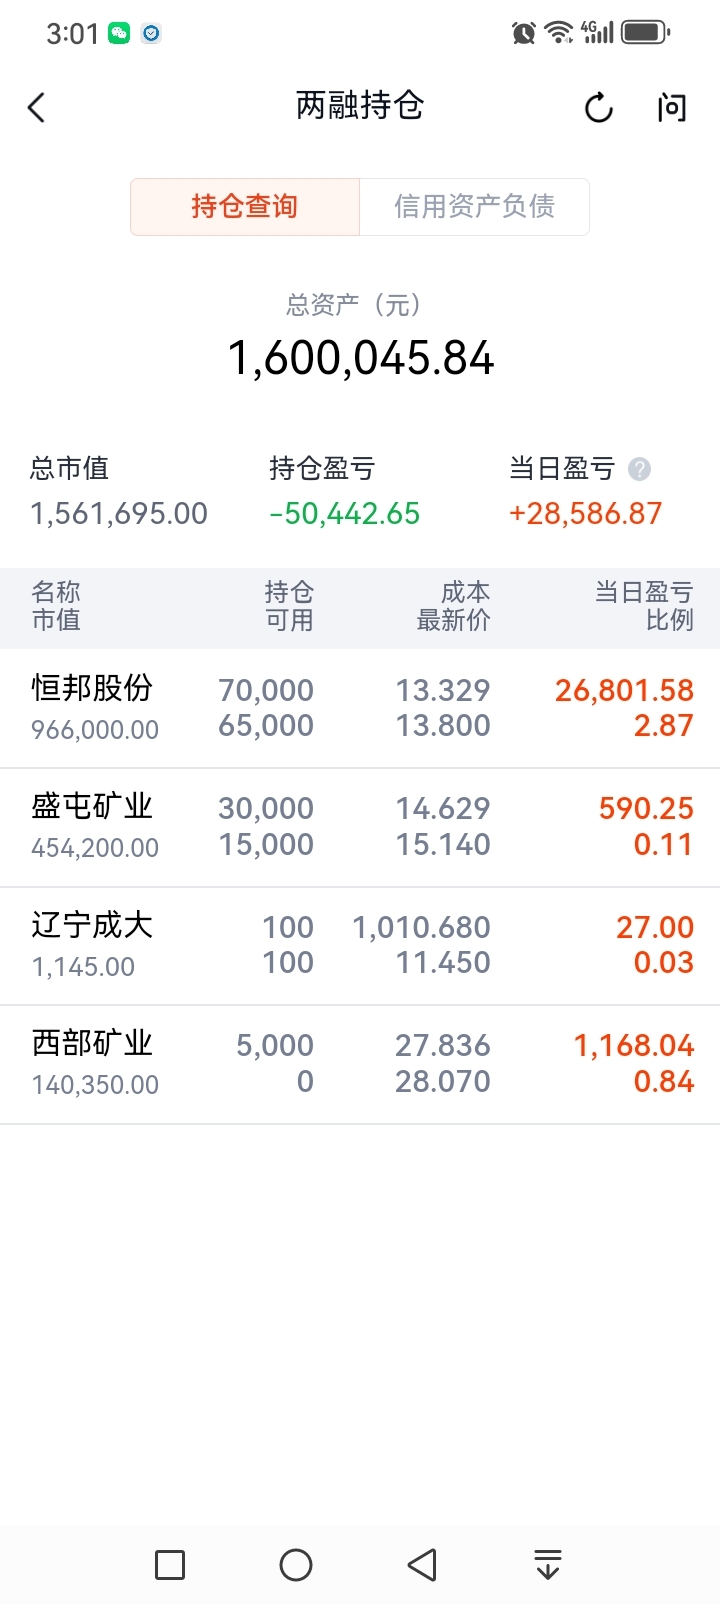Sort by 成本 最新价 column header
This screenshot has width=720, height=1604.
[x=453, y=606]
